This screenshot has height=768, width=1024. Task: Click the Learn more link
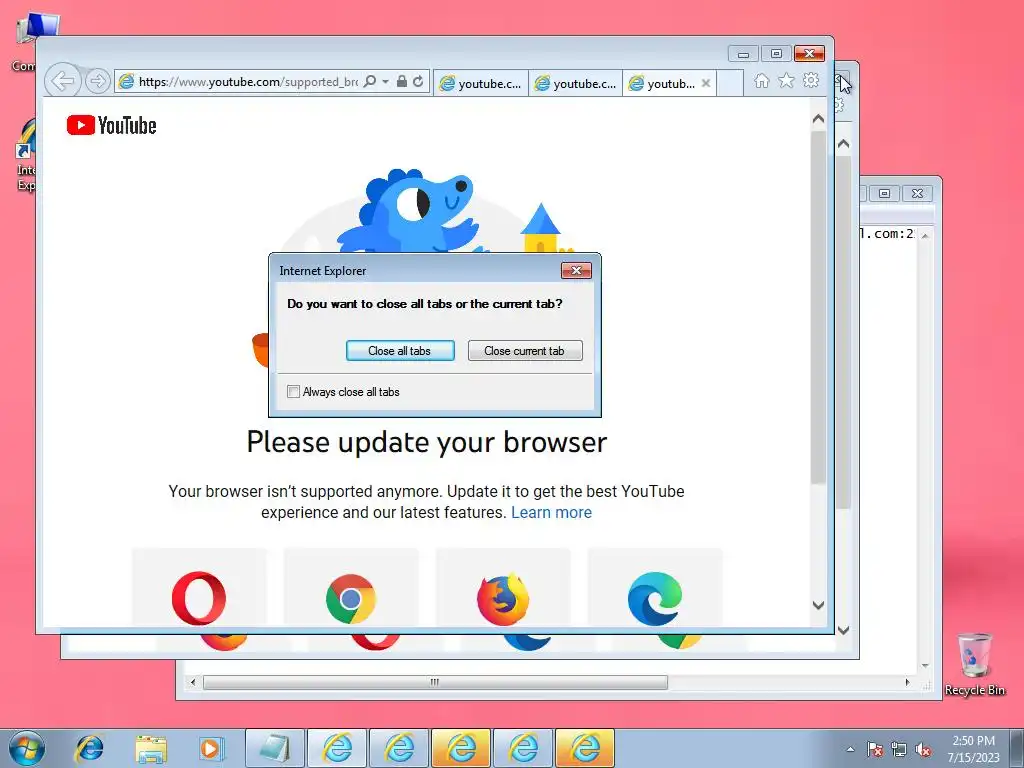[551, 513]
